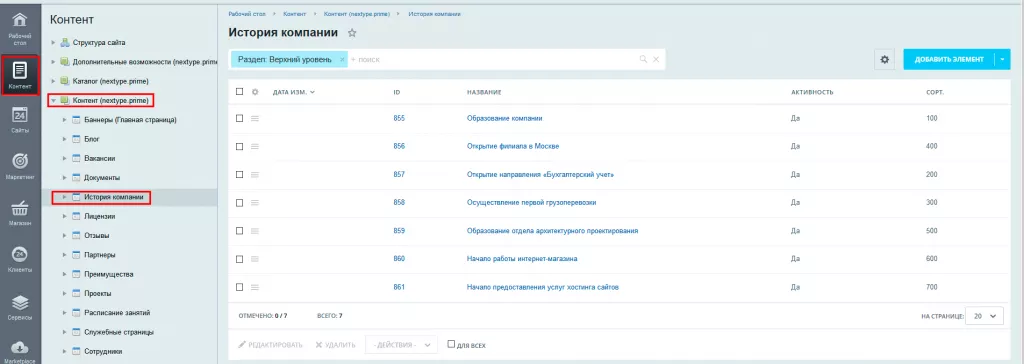Sort by Название column header
The height and width of the screenshot is (364, 1024).
484,92
